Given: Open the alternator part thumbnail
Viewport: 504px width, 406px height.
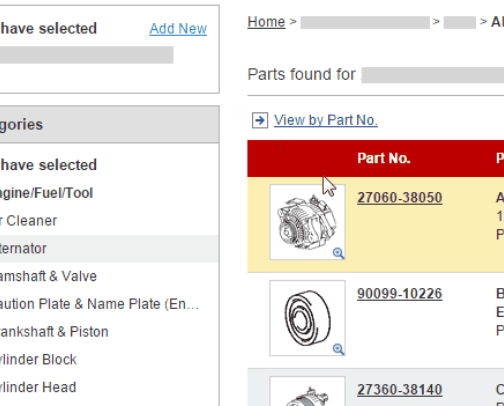Looking at the screenshot, I should point(307,222).
